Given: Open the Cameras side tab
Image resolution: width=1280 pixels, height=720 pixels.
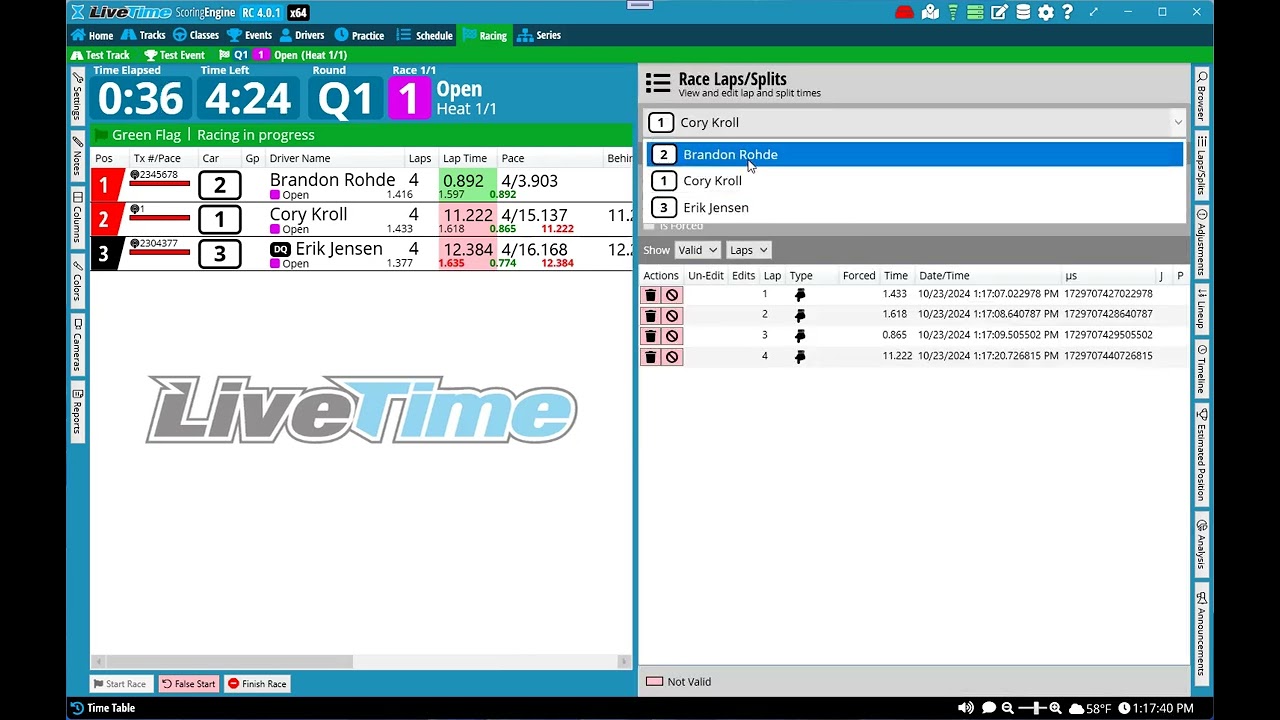Looking at the screenshot, I should [77, 345].
